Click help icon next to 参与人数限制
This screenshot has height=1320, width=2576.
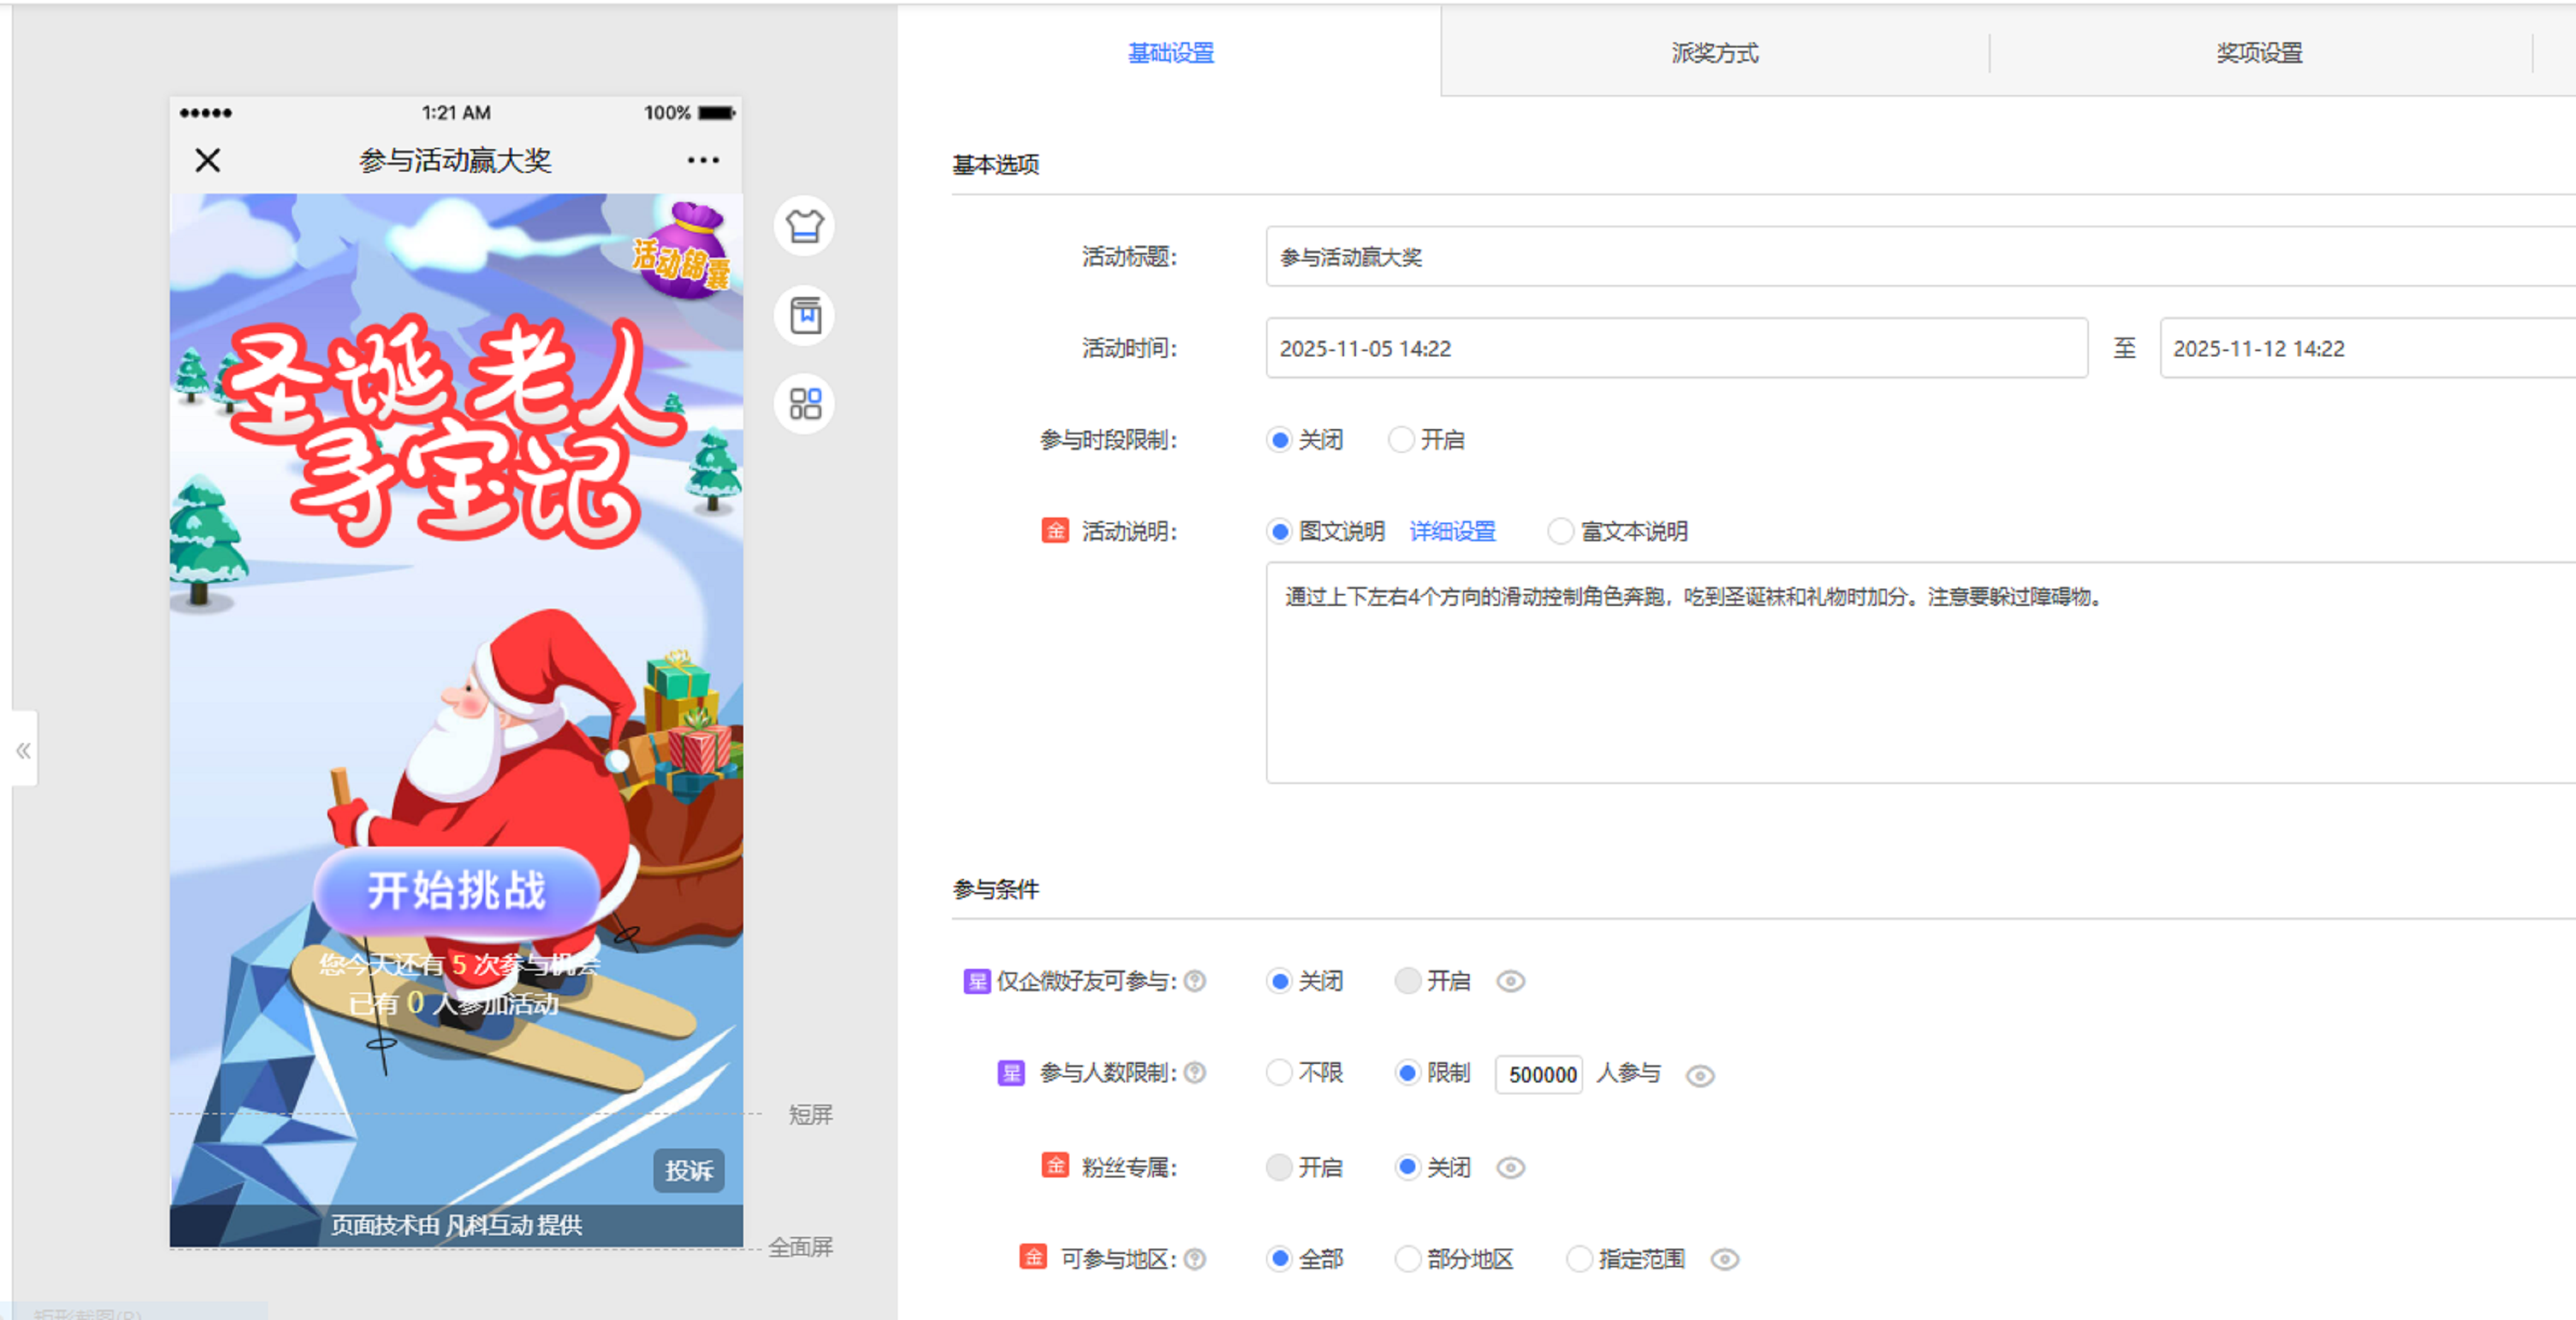[1195, 1073]
